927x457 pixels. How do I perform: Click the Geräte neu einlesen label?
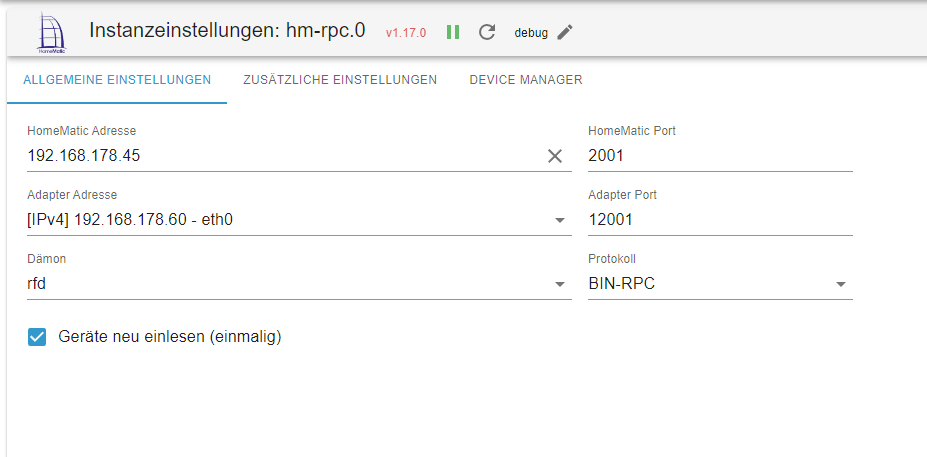(170, 337)
